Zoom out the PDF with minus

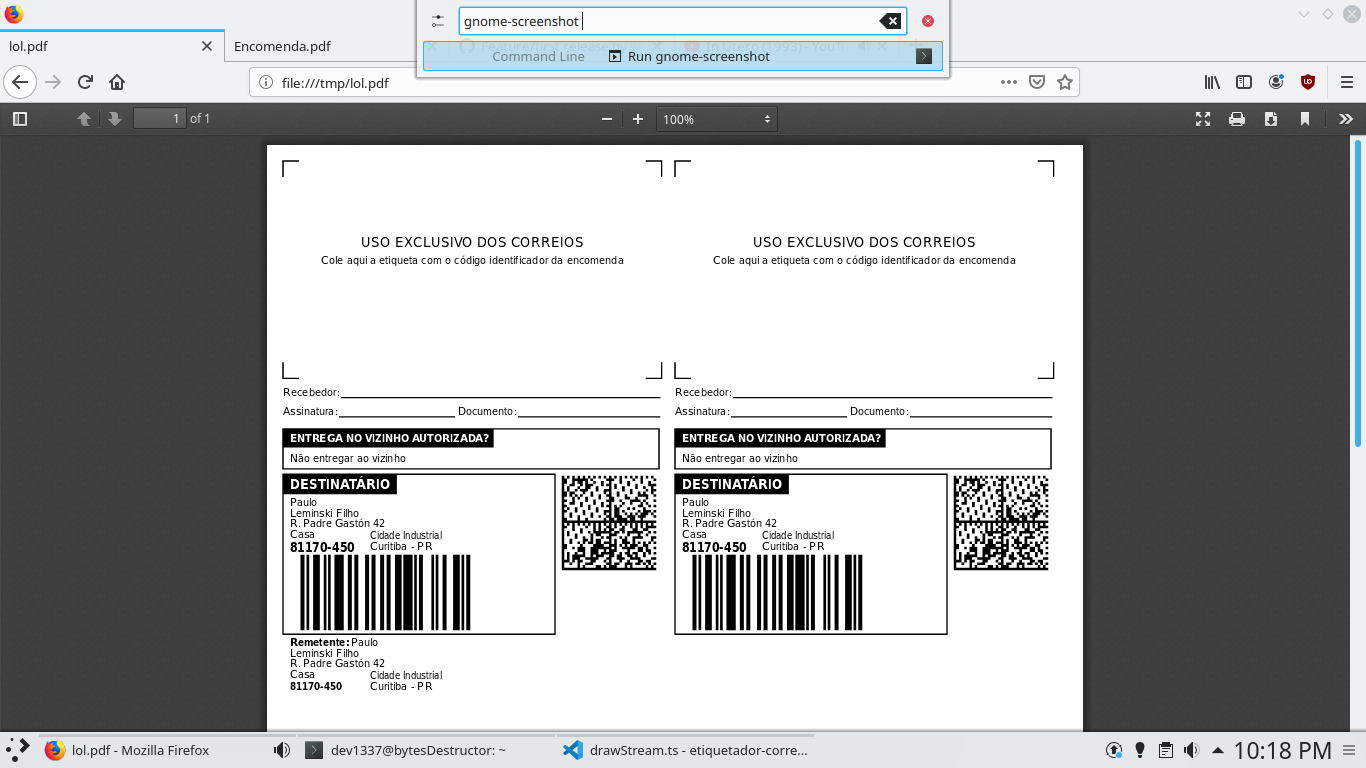tap(606, 119)
